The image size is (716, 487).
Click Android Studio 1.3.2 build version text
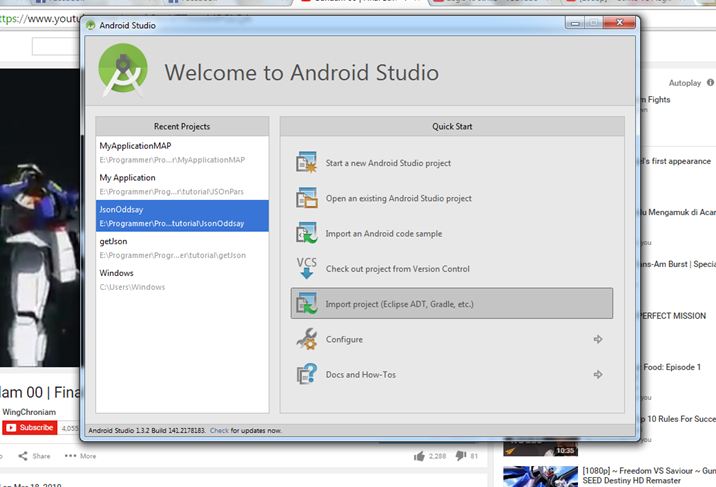pos(147,430)
